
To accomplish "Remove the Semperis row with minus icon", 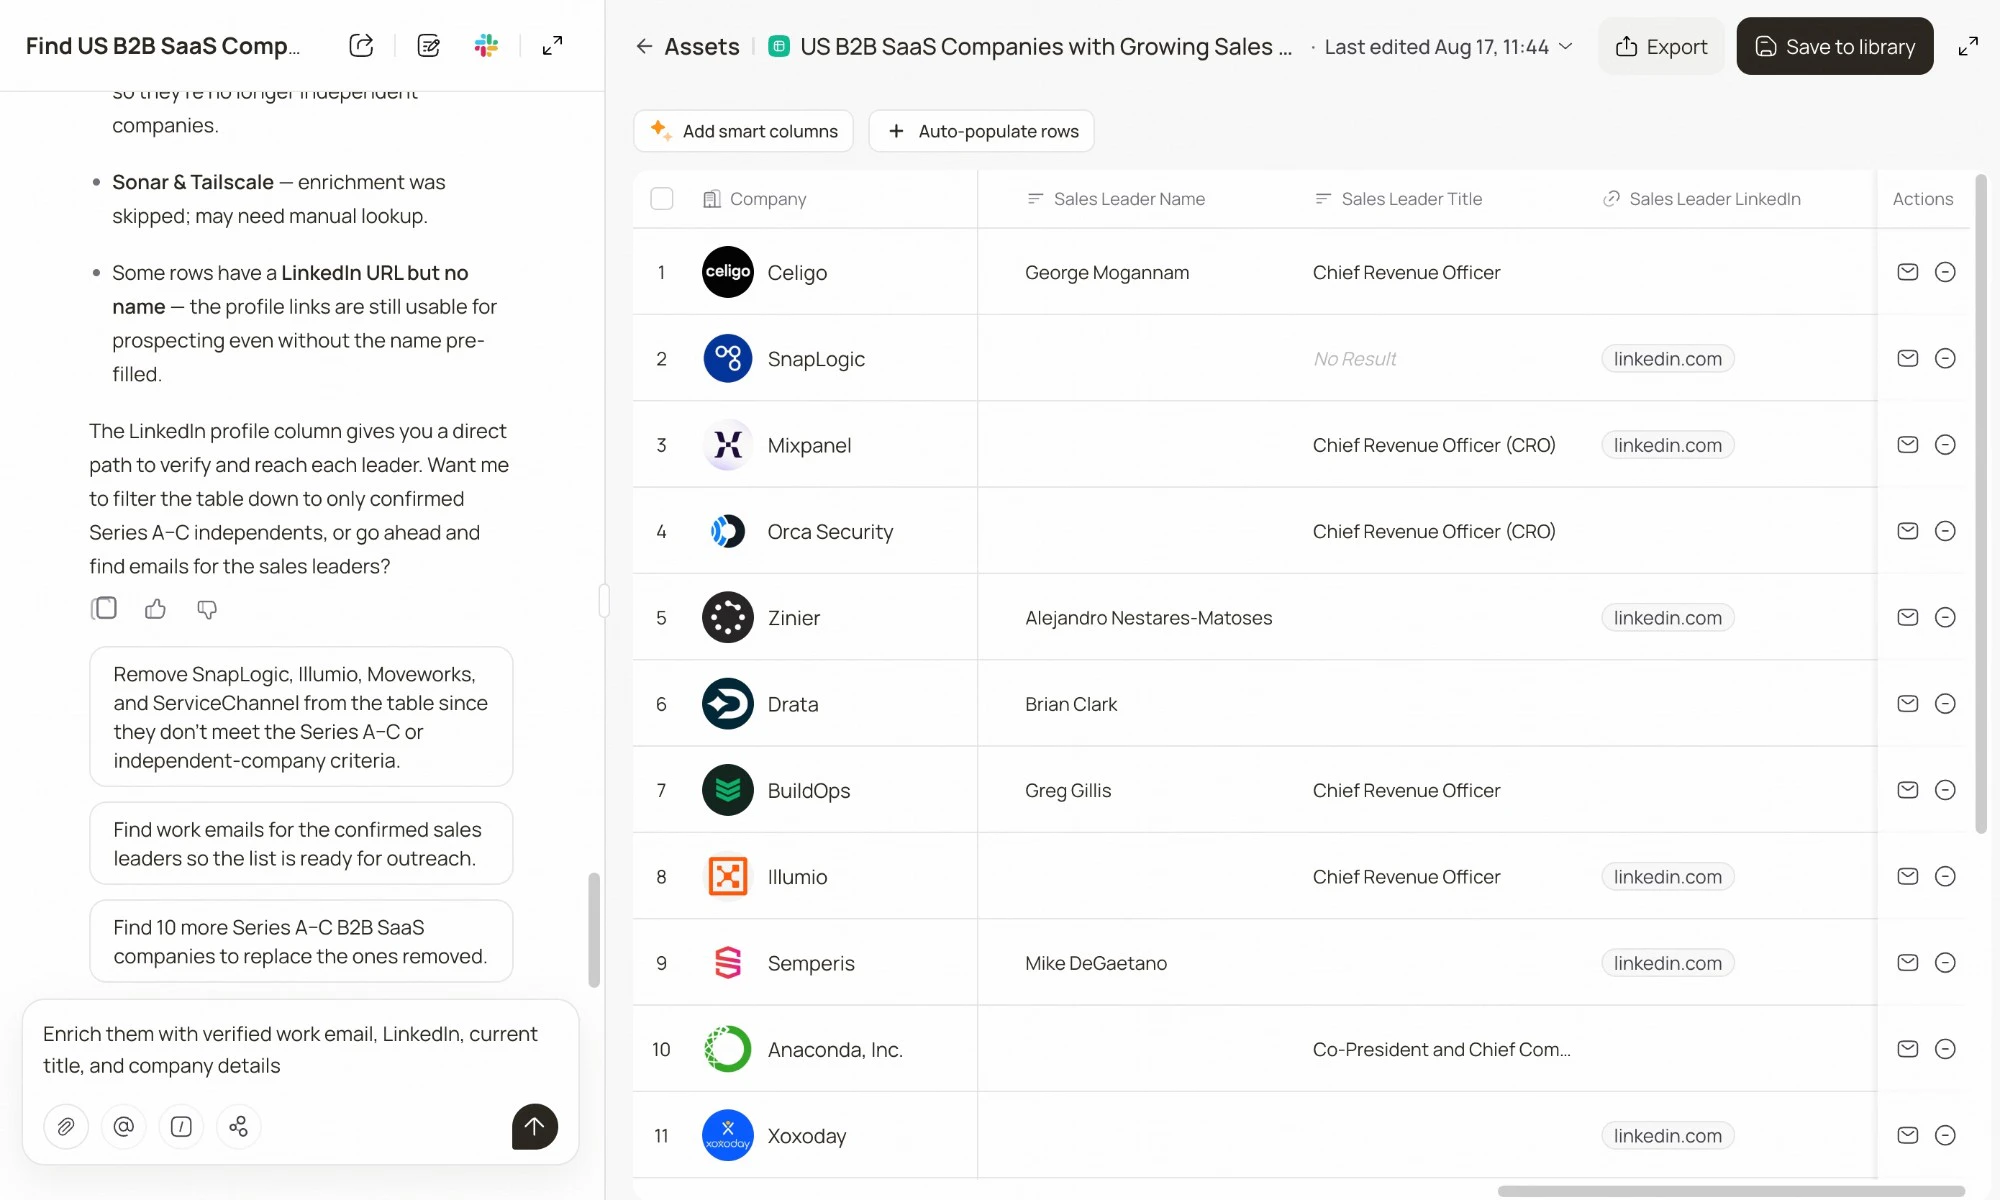I will (x=1945, y=963).
